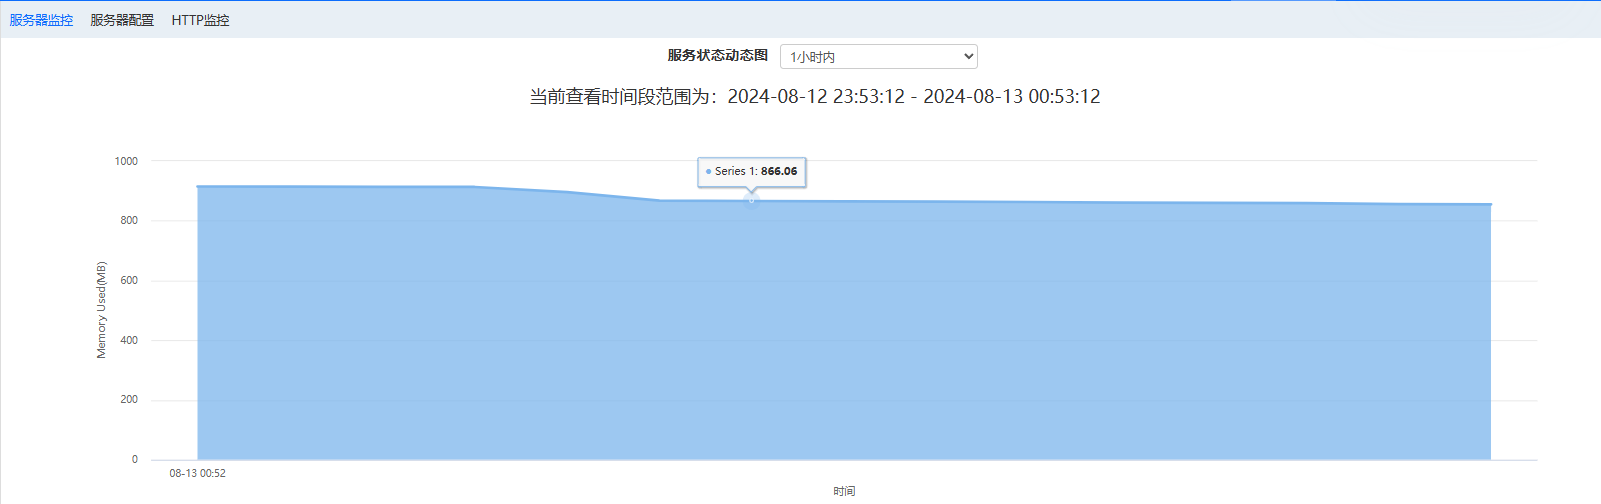The width and height of the screenshot is (1601, 504).
Task: Click the highlighted data point marker under tooltip
Action: click(x=752, y=201)
